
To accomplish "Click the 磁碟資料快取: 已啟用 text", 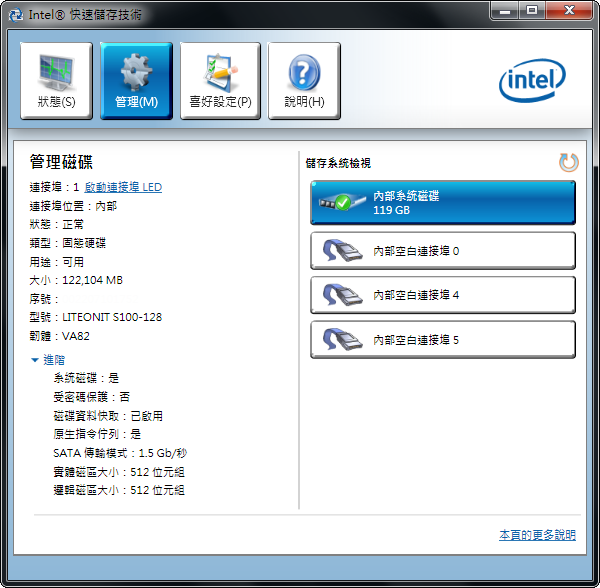I will tap(108, 416).
